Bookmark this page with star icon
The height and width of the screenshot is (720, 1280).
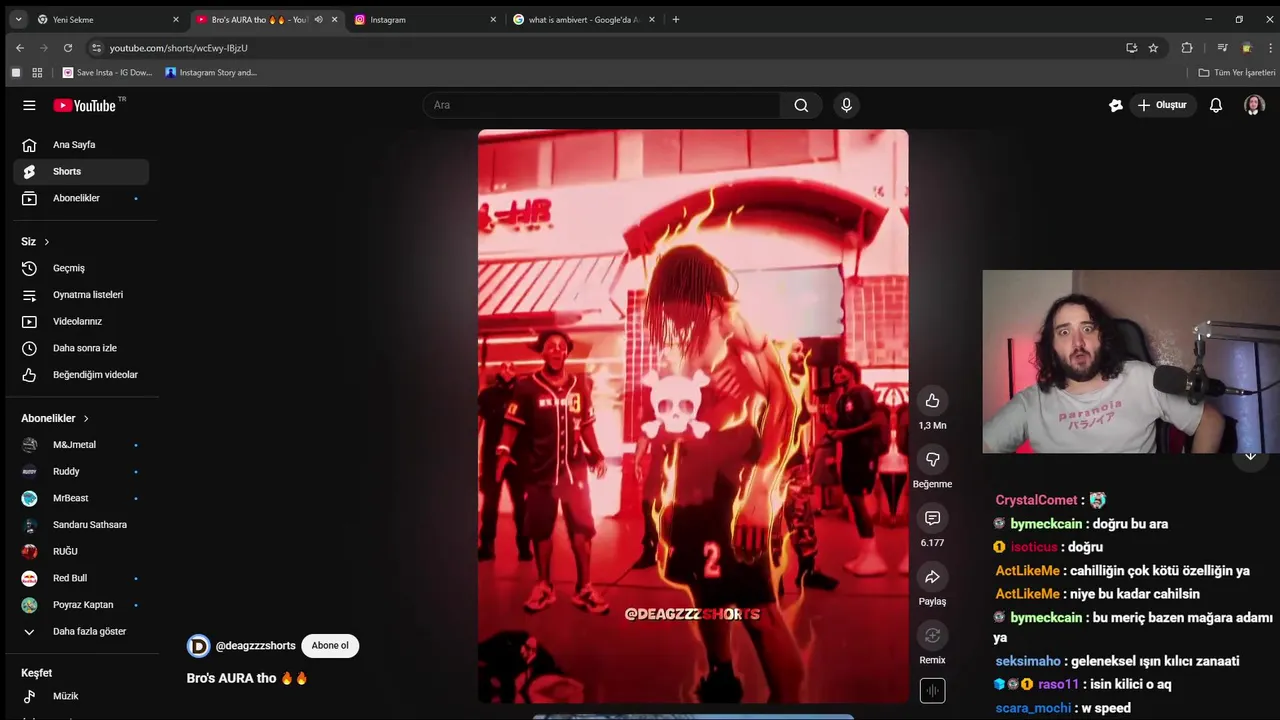tap(1153, 47)
